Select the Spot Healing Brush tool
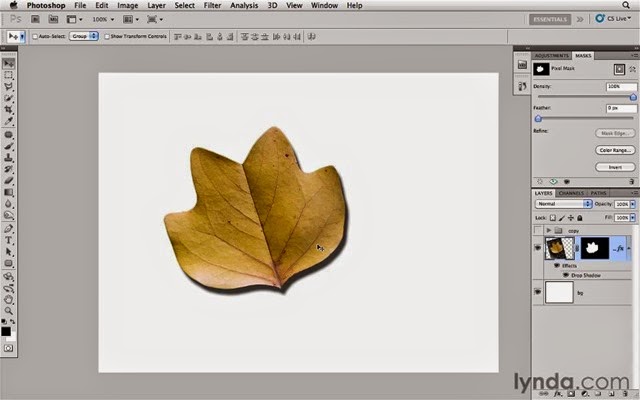 pyautogui.click(x=8, y=135)
